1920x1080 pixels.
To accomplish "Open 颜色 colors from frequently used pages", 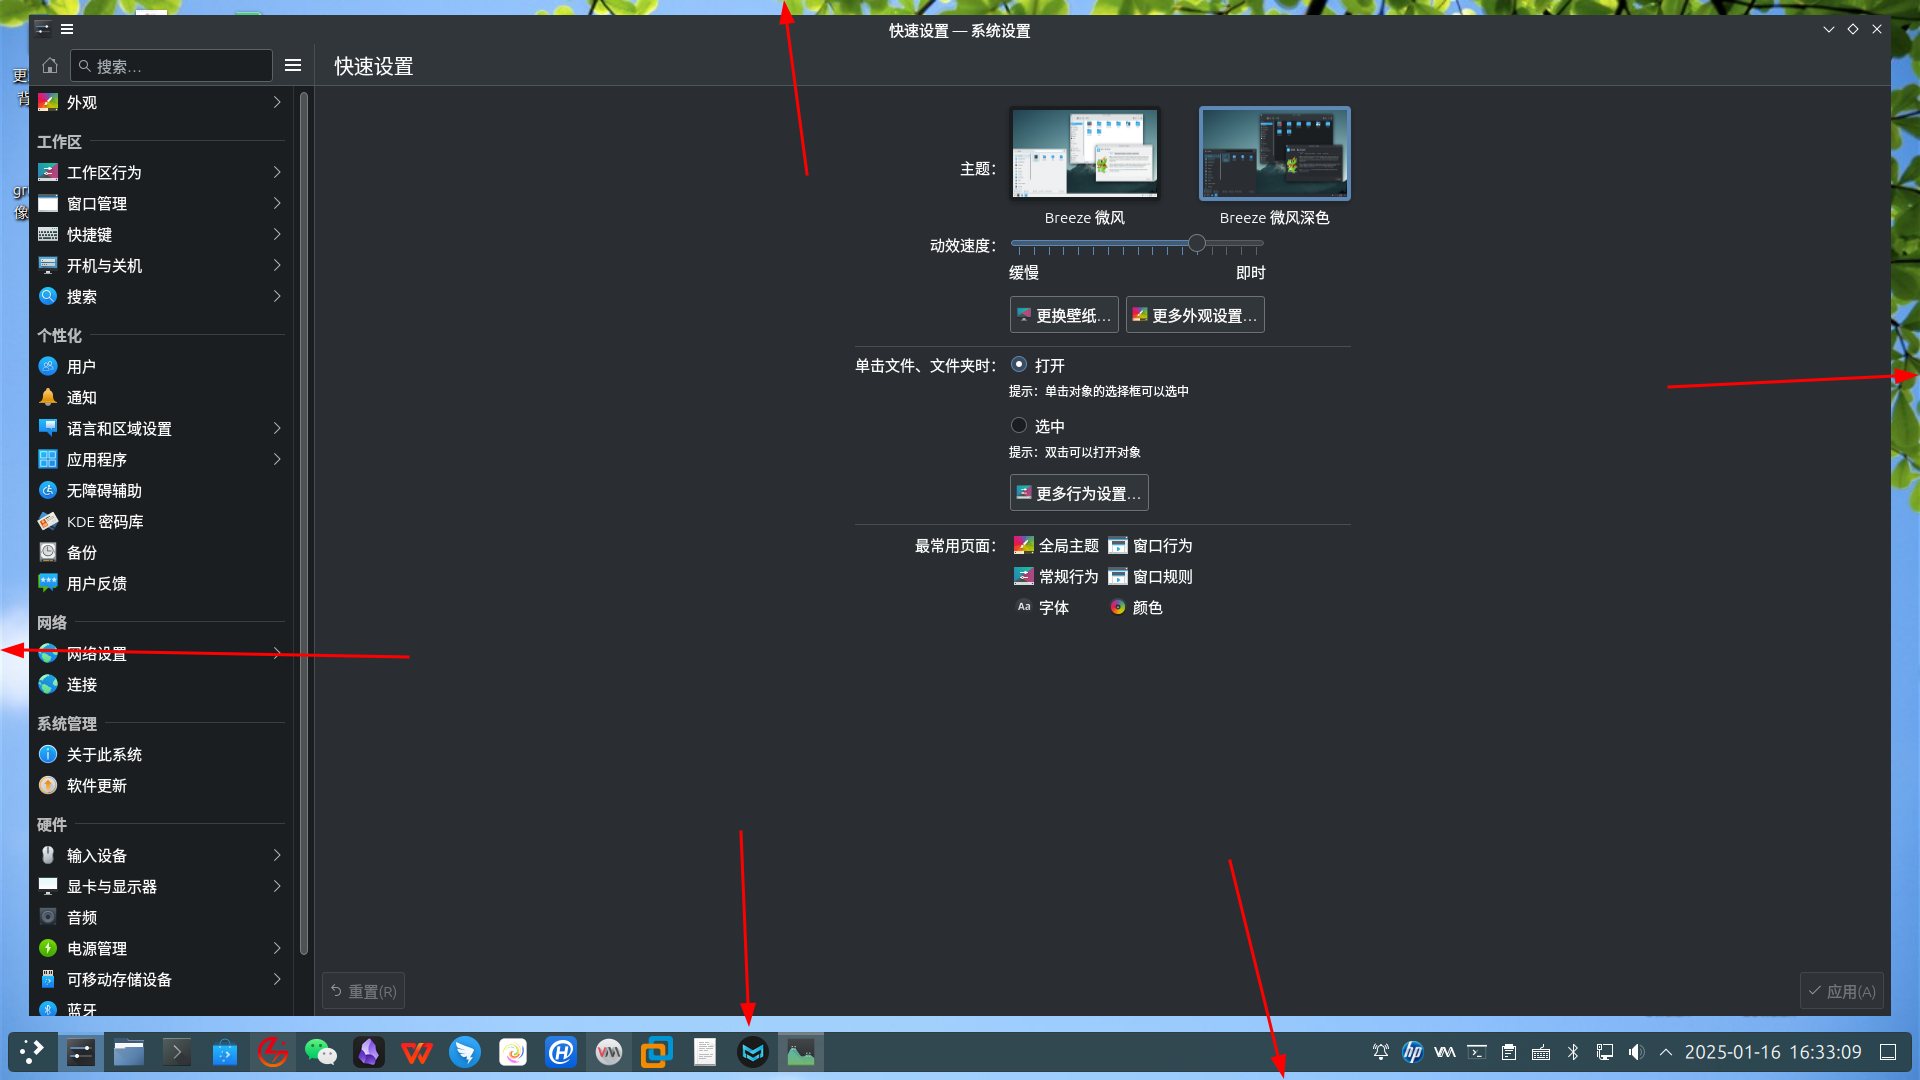I will coord(1135,608).
